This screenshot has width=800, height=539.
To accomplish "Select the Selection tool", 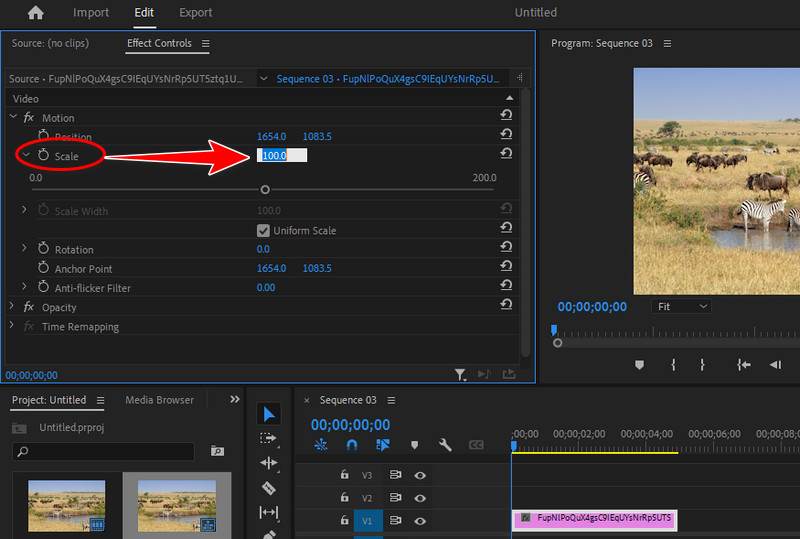I will [x=268, y=414].
